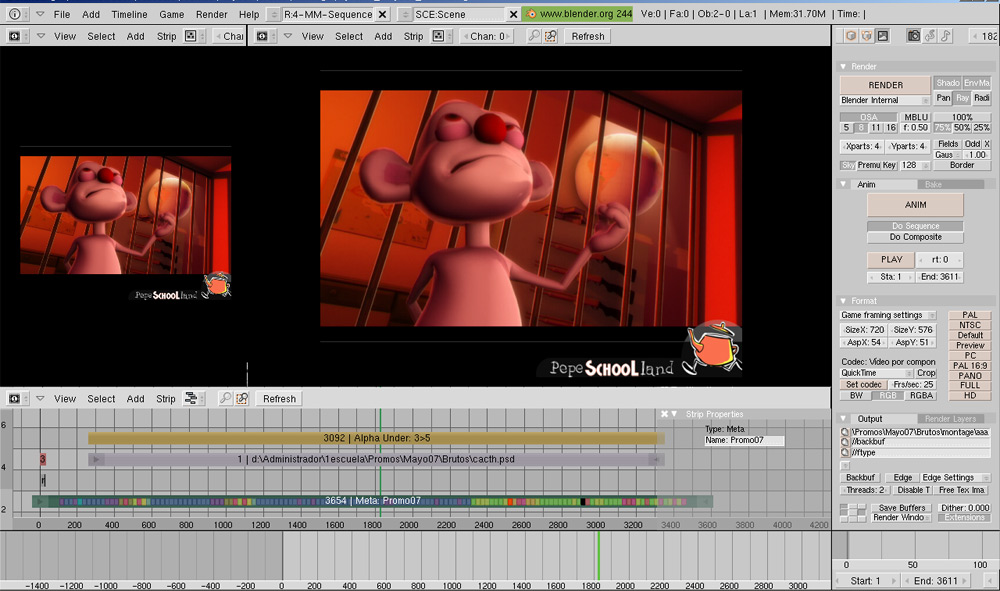Select the RGBA color output mode
The width and height of the screenshot is (1000, 591).
click(921, 395)
